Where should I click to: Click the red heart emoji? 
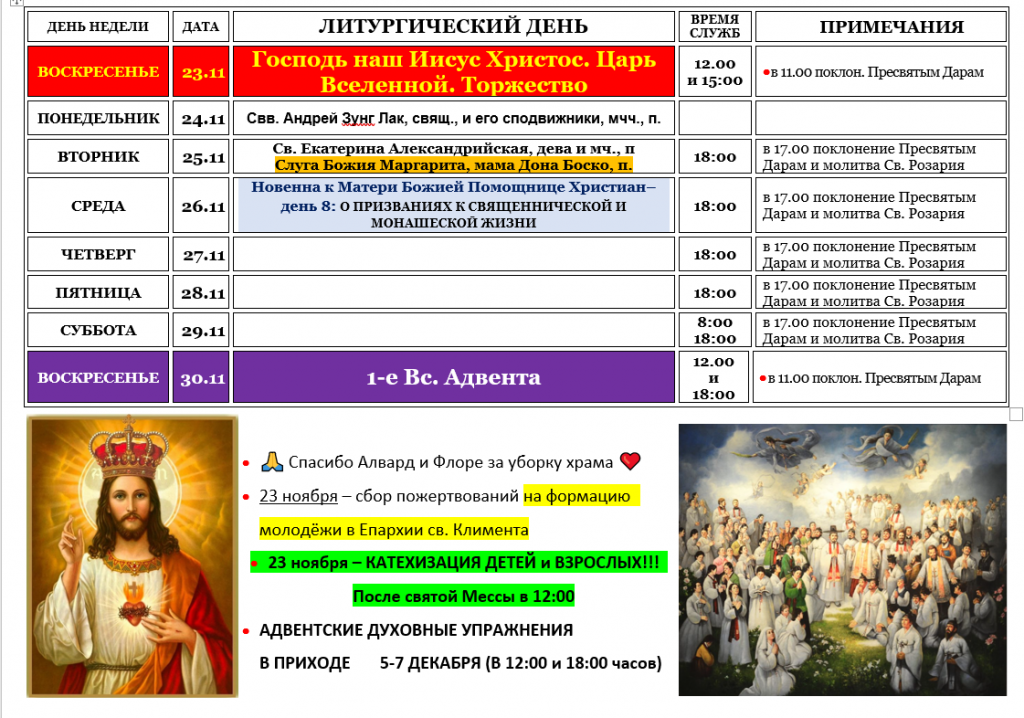point(630,461)
